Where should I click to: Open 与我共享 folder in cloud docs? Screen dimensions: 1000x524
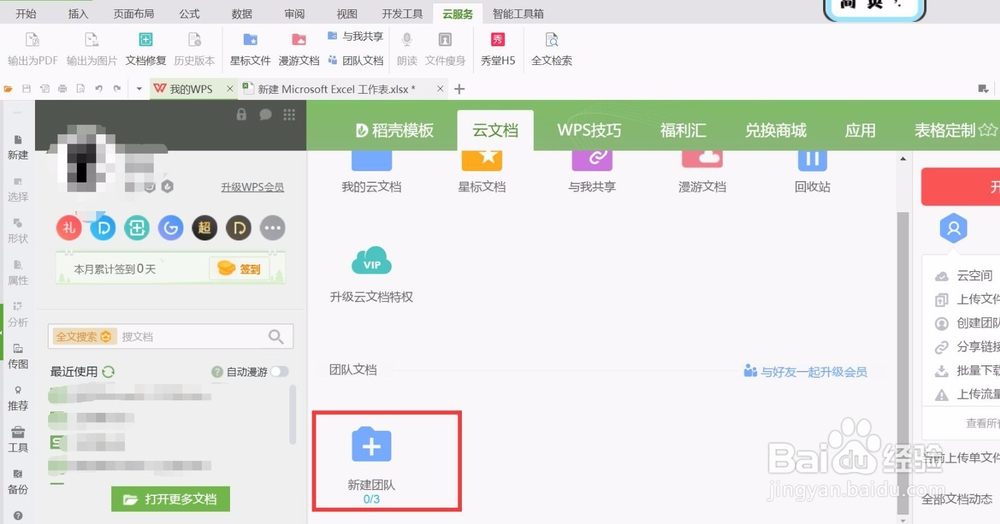(592, 171)
